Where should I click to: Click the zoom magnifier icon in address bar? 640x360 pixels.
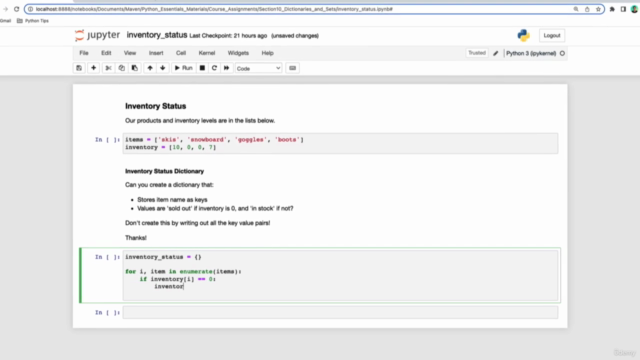click(x=576, y=9)
